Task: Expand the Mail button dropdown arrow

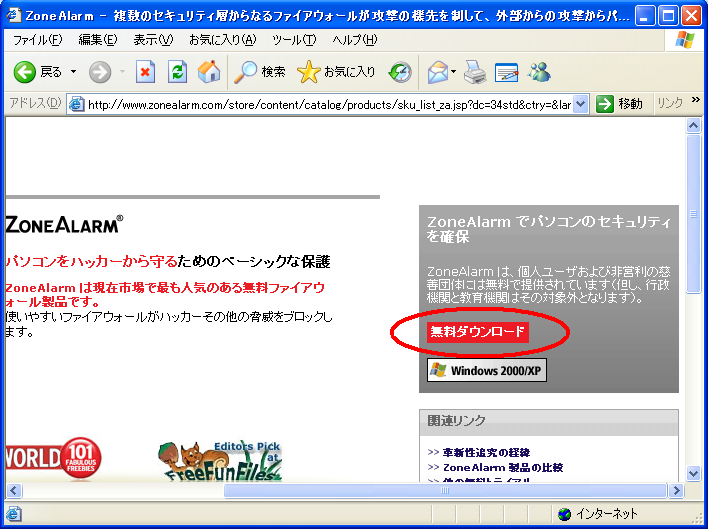Action: [453, 72]
